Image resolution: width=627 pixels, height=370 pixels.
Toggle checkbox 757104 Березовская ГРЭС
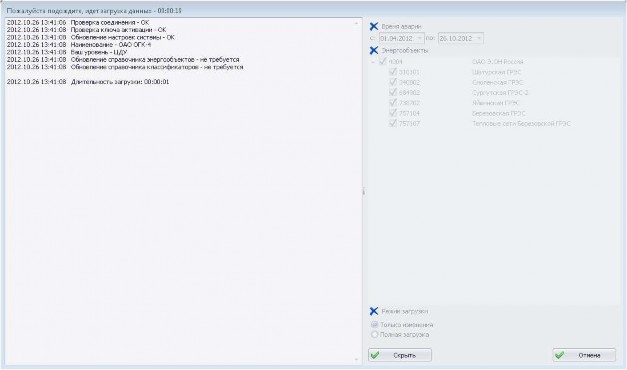393,113
